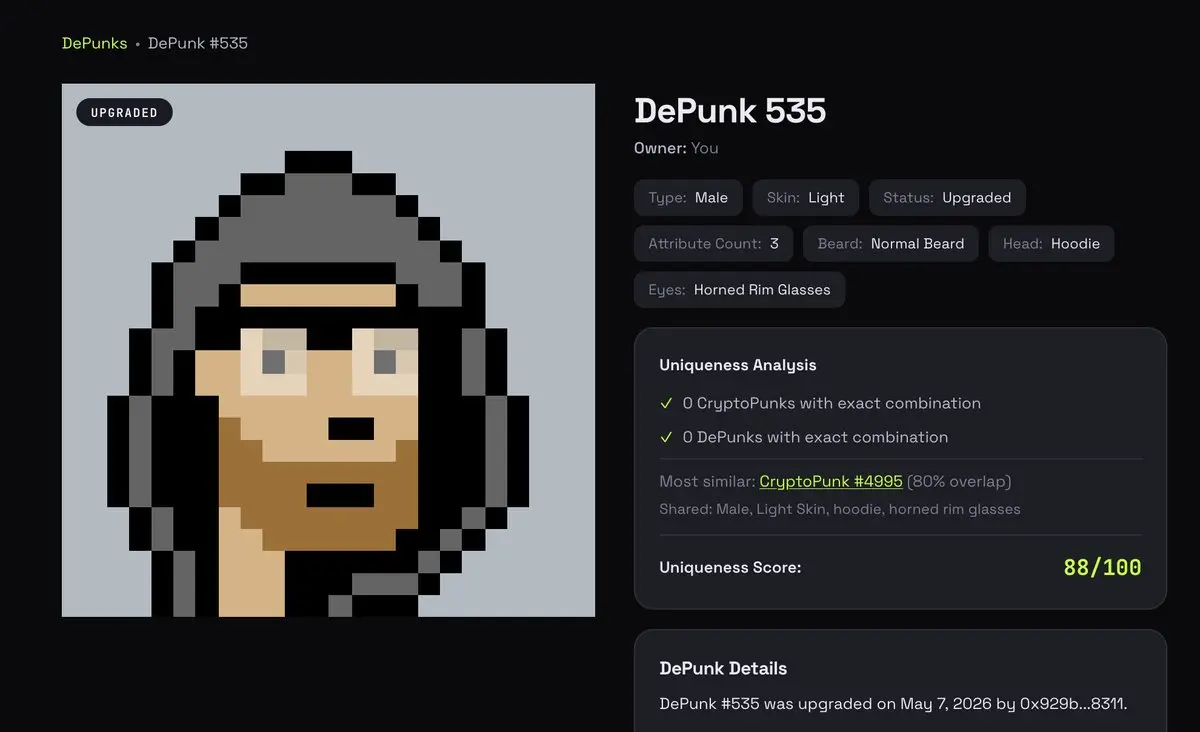
Task: Click the UPGRADED badge on image
Action: [x=124, y=112]
